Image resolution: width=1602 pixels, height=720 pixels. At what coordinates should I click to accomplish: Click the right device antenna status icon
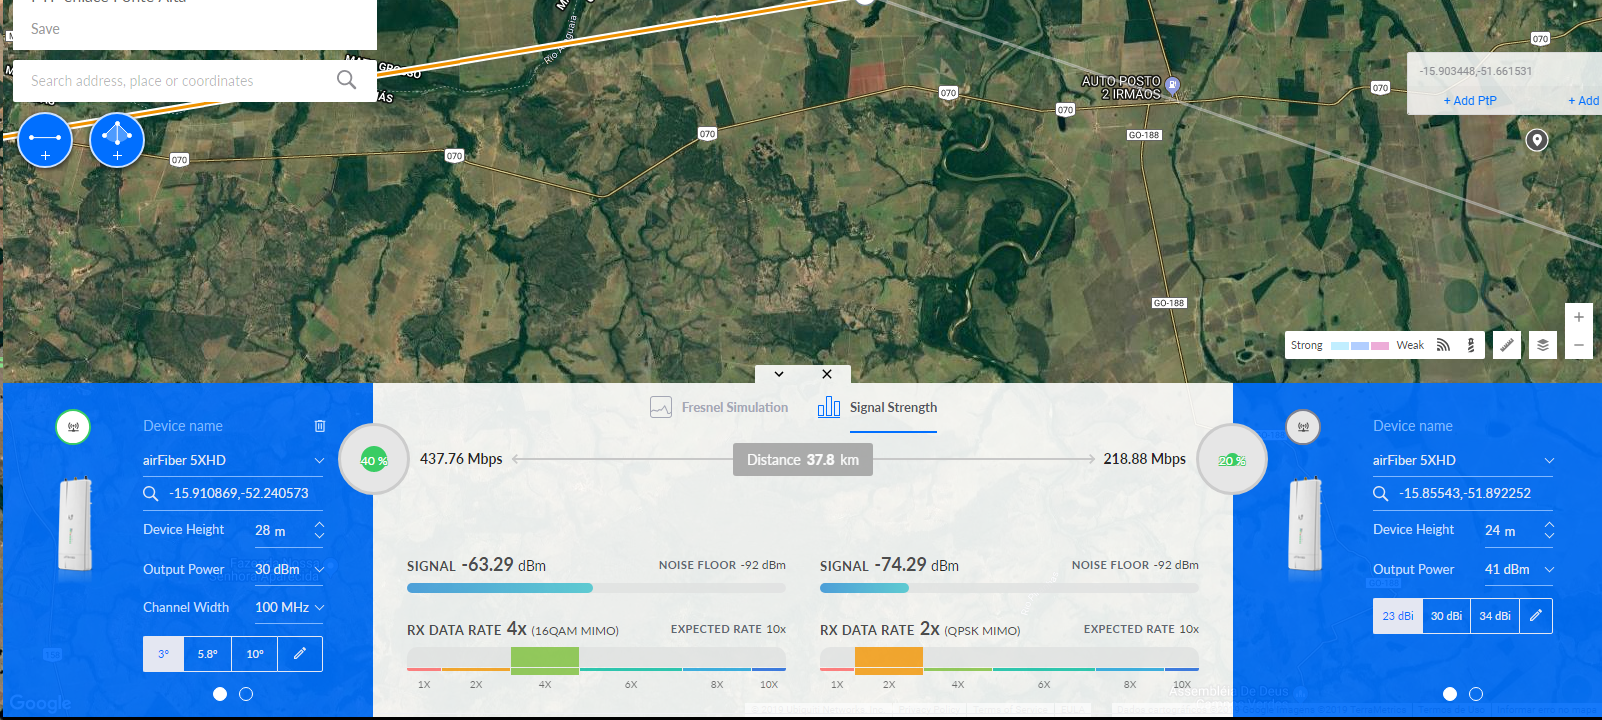[x=1303, y=427]
